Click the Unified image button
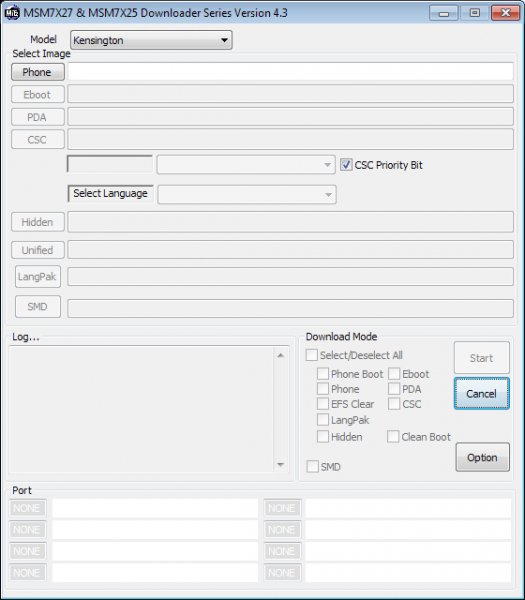This screenshot has height=600, width=525. coord(38,250)
